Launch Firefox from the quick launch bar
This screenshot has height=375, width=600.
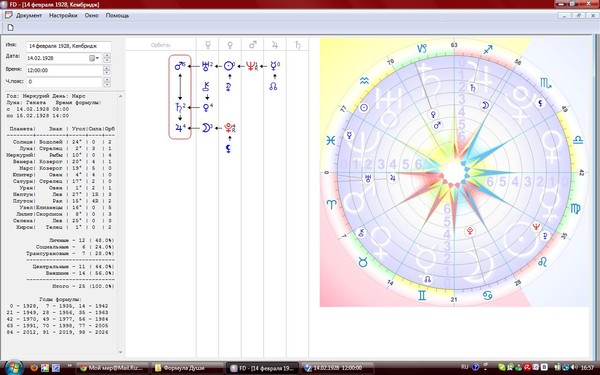(34, 368)
